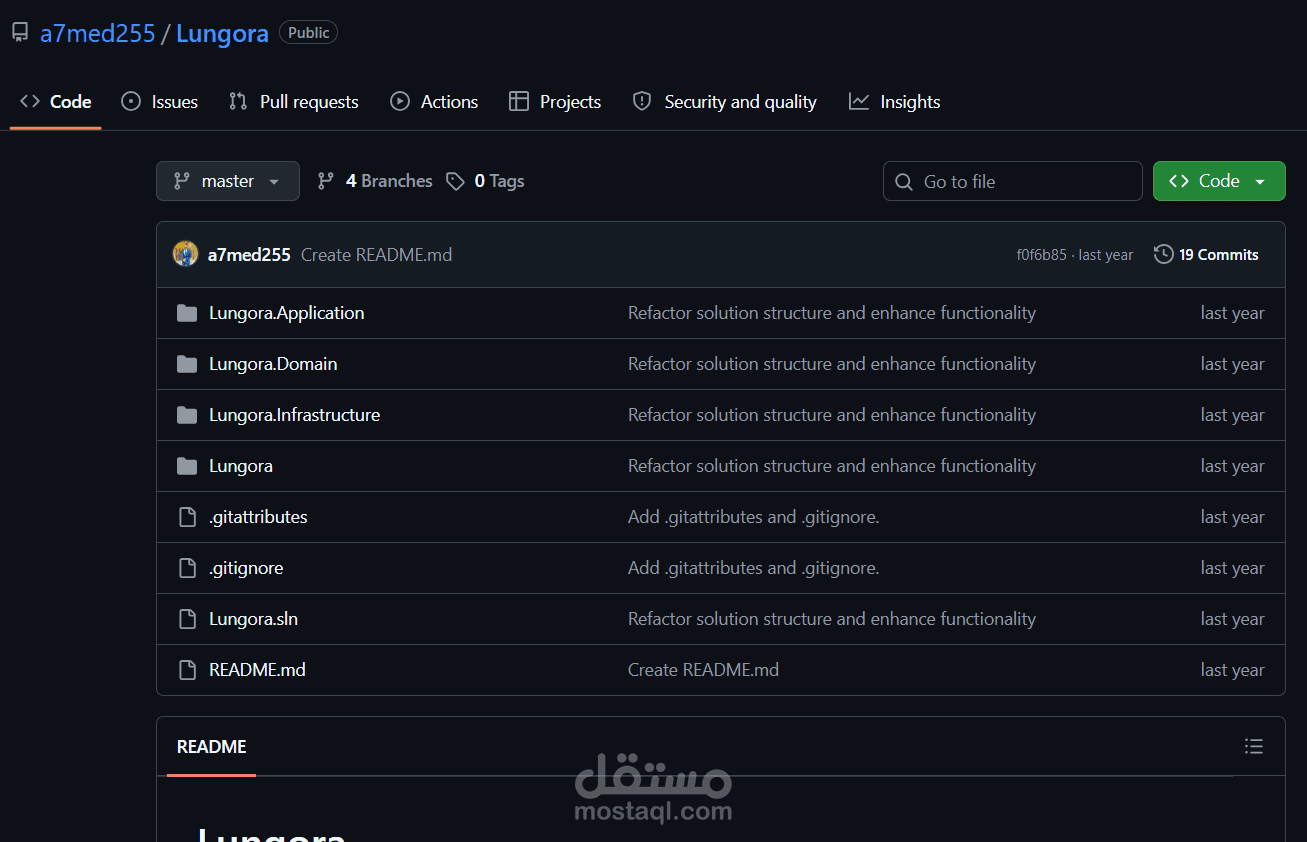The width and height of the screenshot is (1307, 842).
Task: Switch to the Code tab
Action: pos(56,102)
